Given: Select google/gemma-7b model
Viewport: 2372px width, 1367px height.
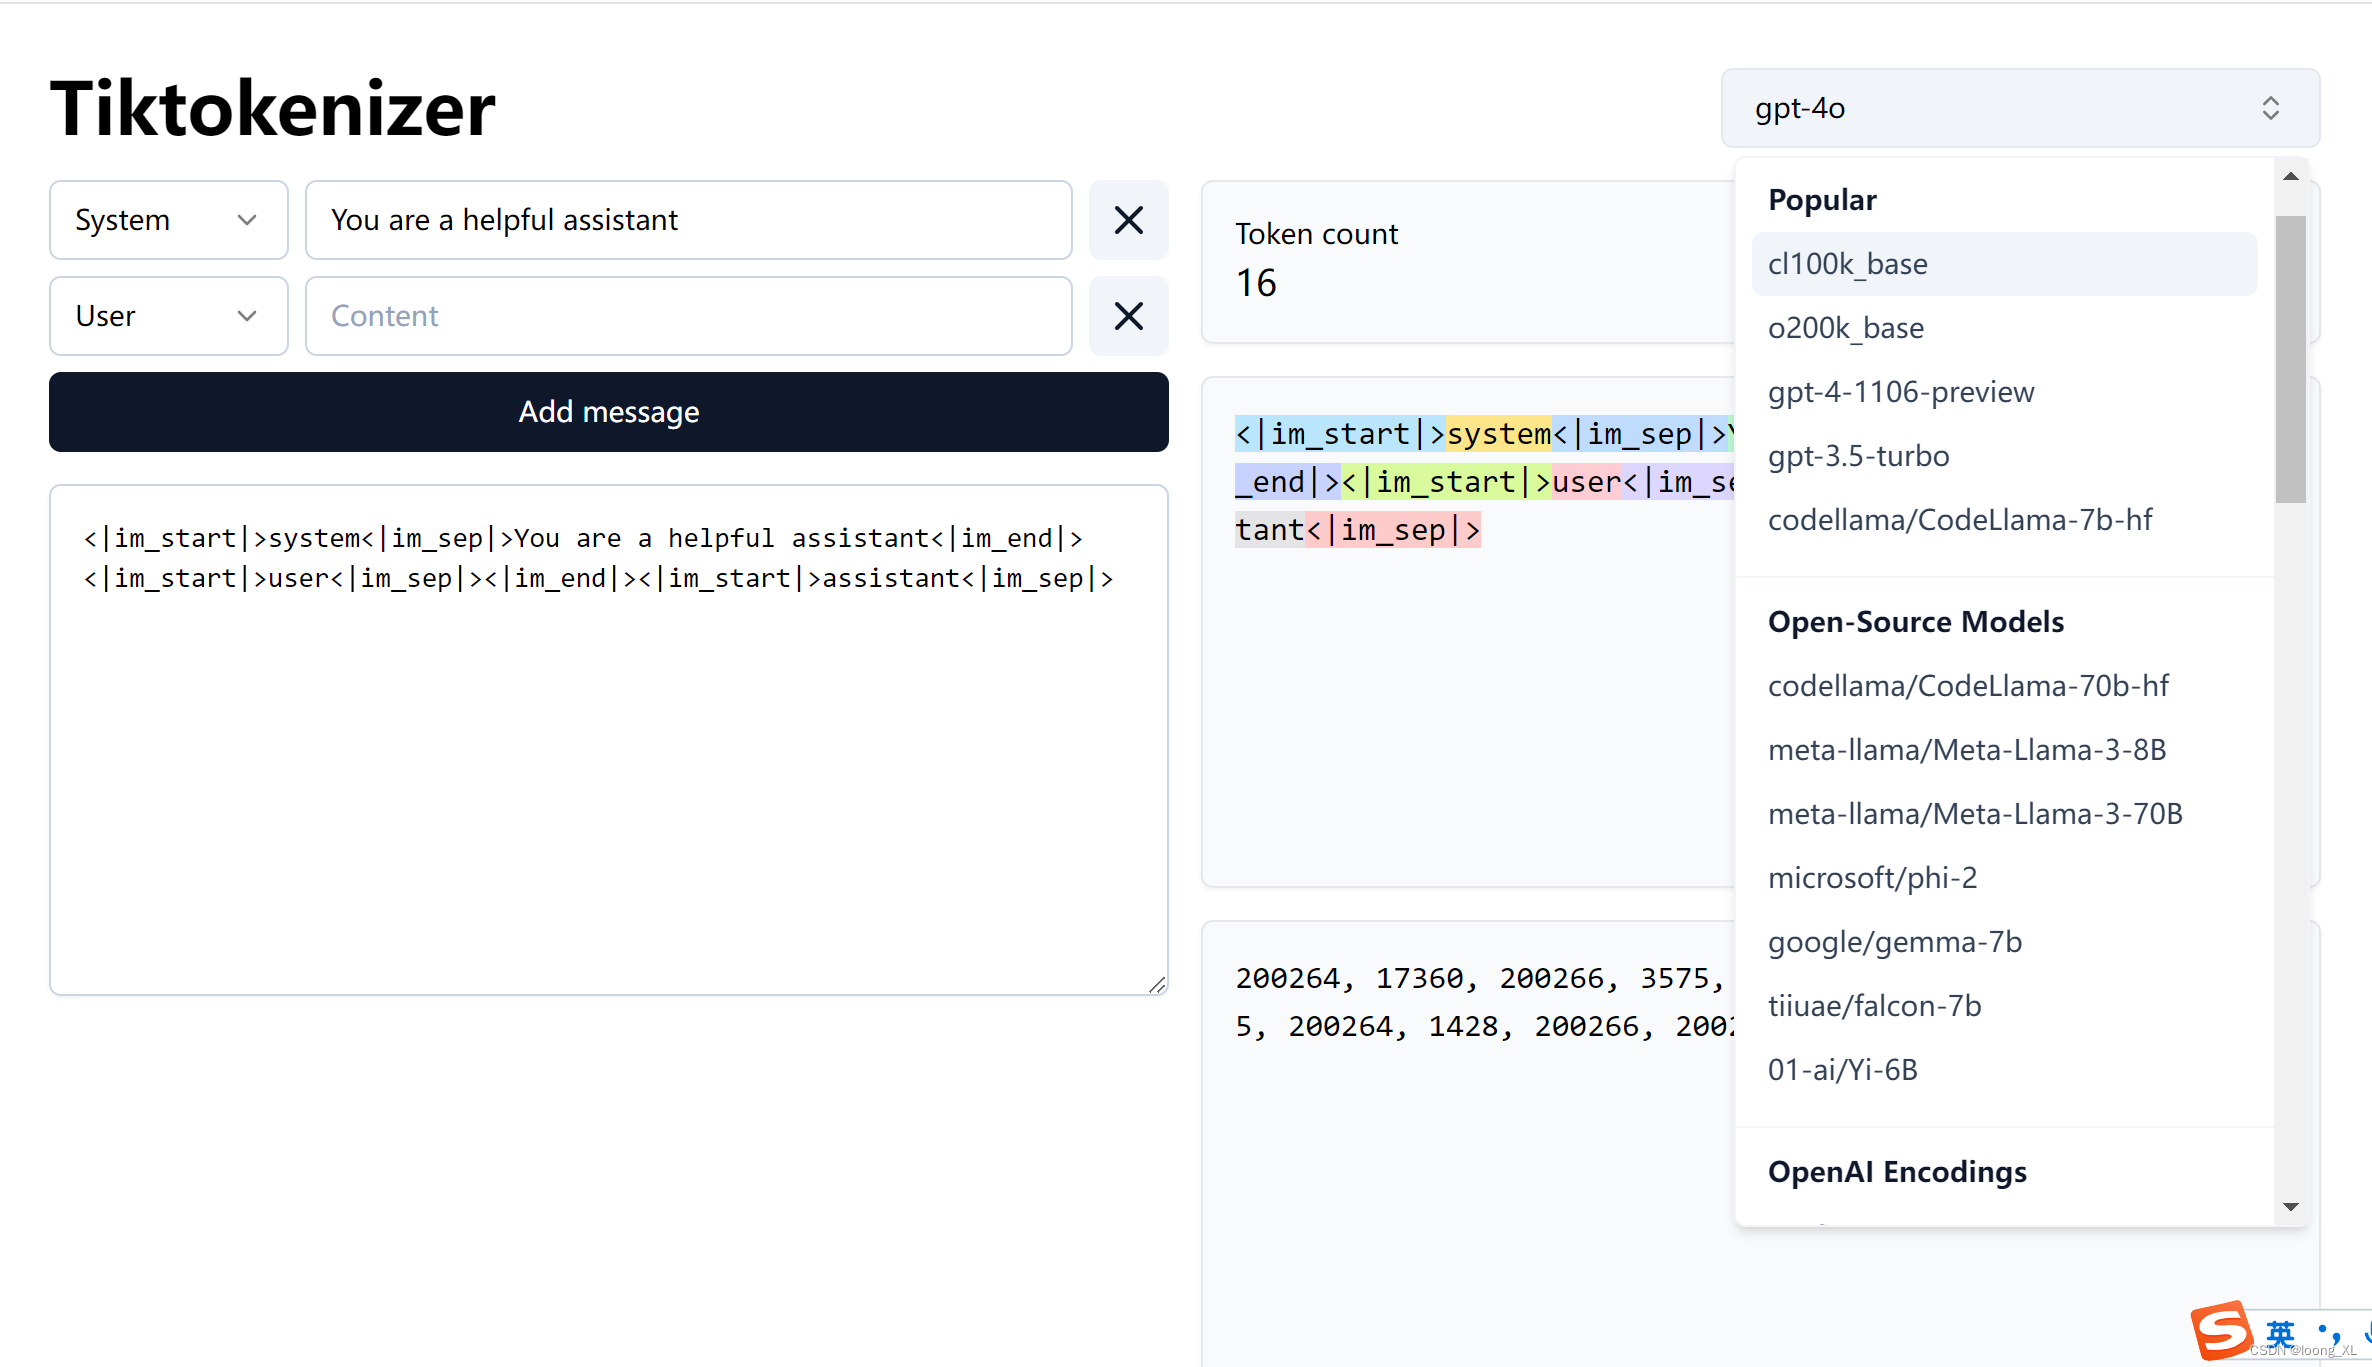Looking at the screenshot, I should [1896, 940].
